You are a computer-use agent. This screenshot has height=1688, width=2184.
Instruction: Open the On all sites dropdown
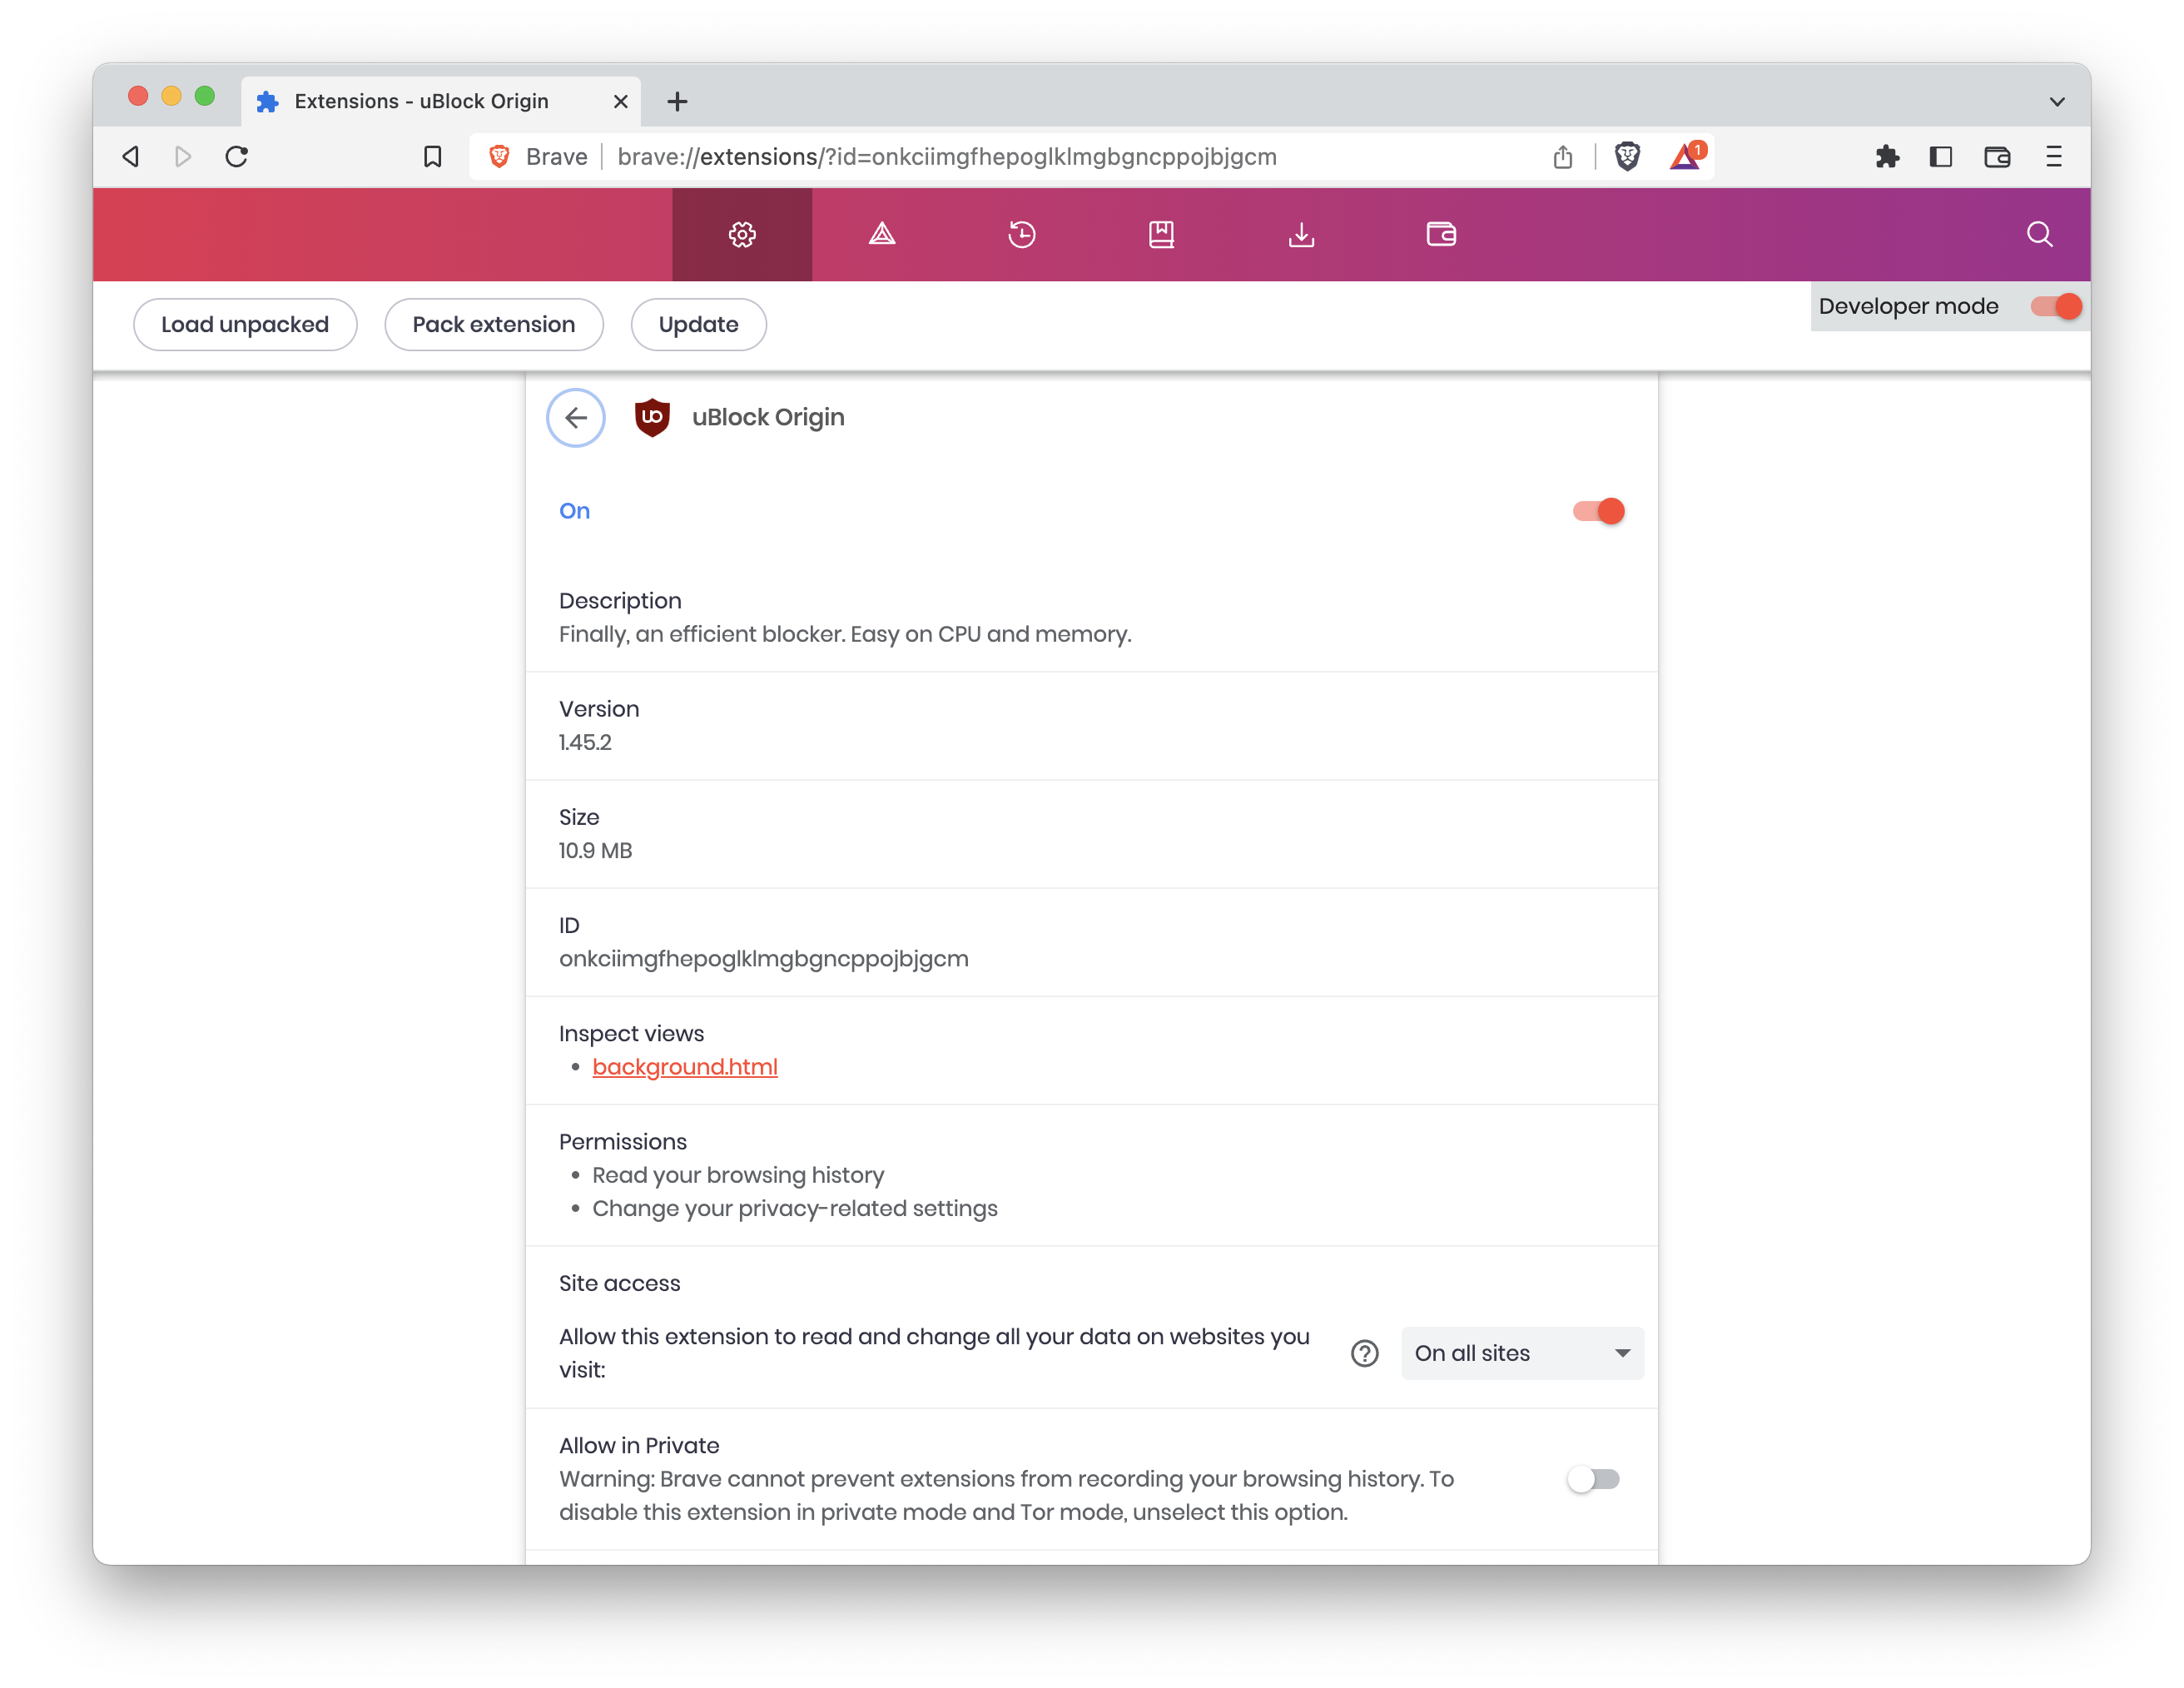pos(1521,1353)
